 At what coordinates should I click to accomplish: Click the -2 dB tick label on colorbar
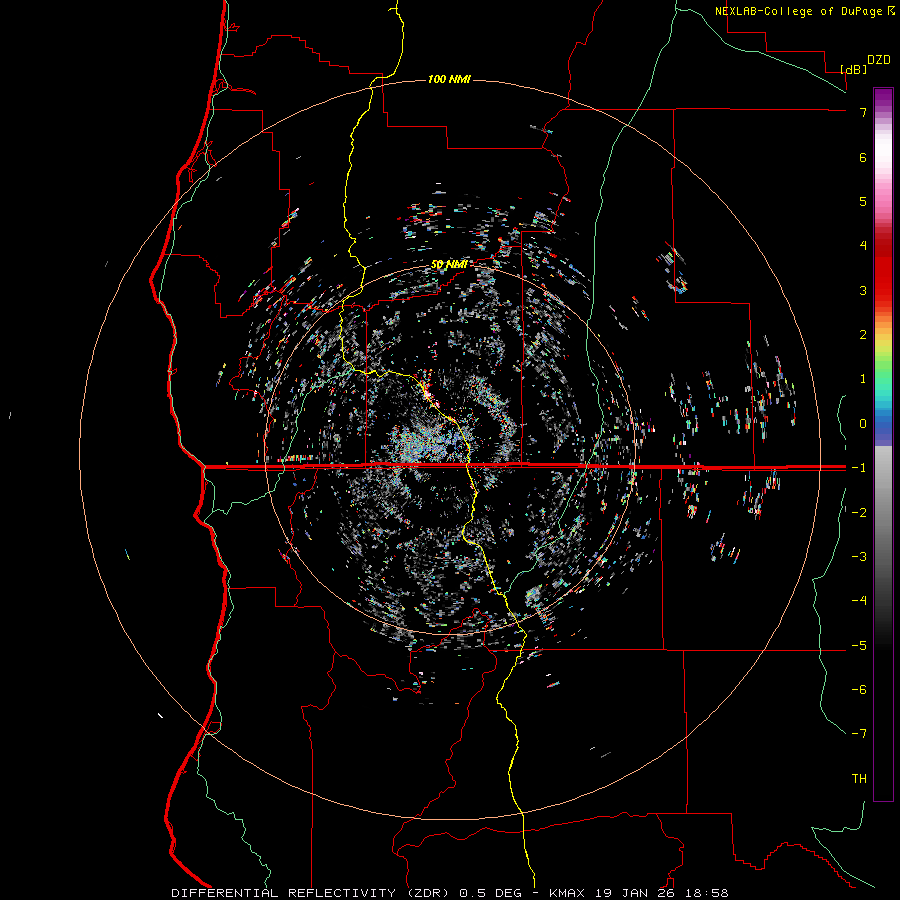(859, 512)
